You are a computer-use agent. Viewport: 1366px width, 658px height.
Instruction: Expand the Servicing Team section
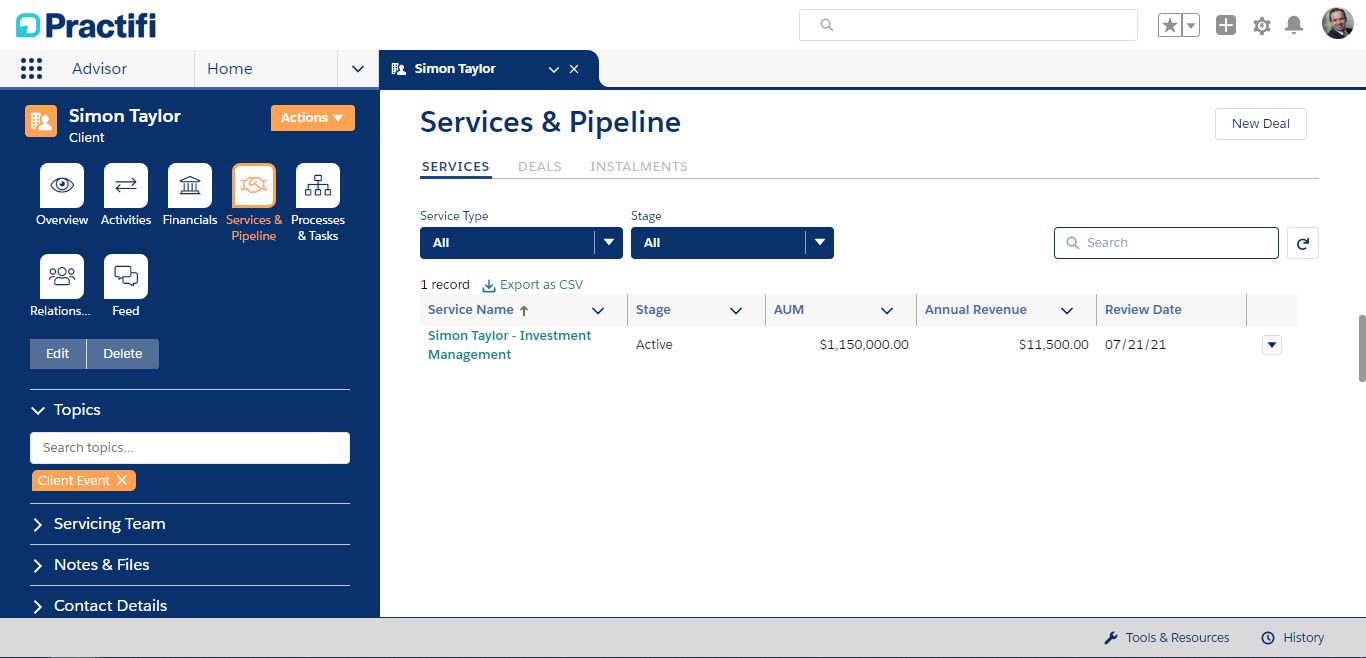38,524
